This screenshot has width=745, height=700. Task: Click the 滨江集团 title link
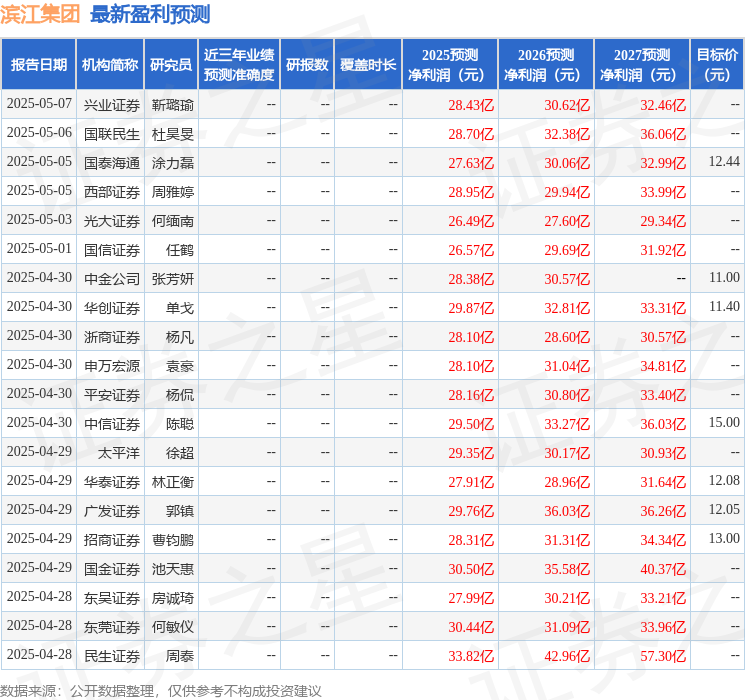click(x=41, y=14)
